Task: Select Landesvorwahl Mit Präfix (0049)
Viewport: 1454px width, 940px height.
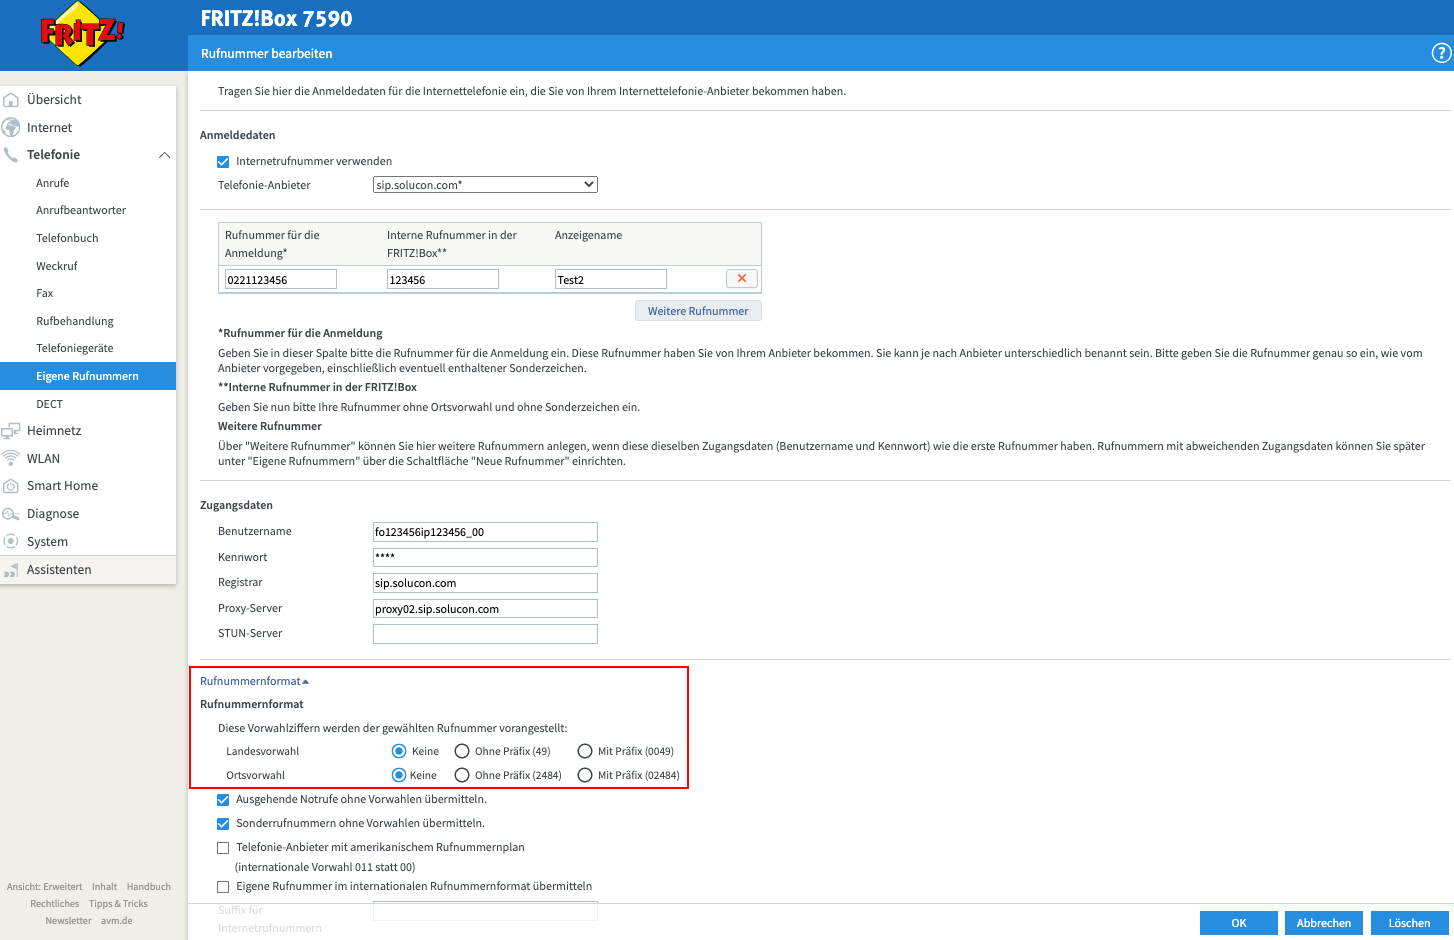Action: [x=585, y=751]
